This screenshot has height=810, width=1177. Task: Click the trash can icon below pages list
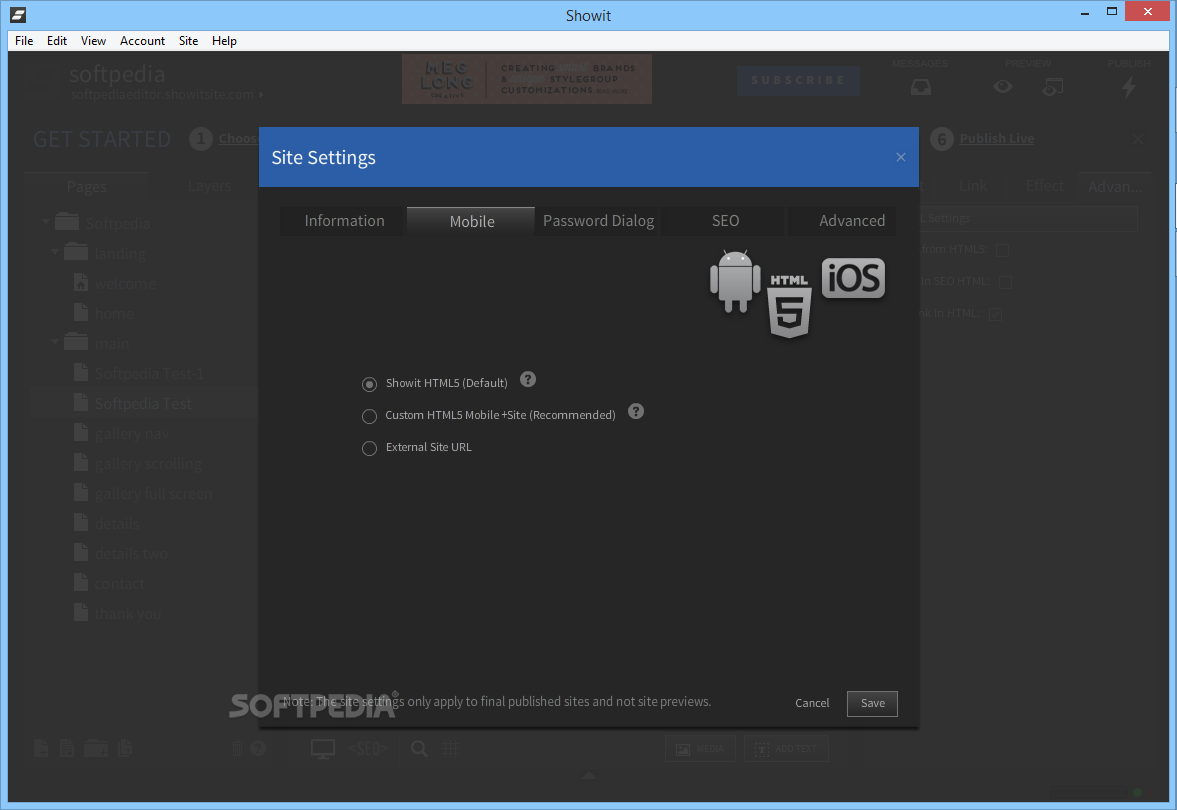click(x=237, y=748)
